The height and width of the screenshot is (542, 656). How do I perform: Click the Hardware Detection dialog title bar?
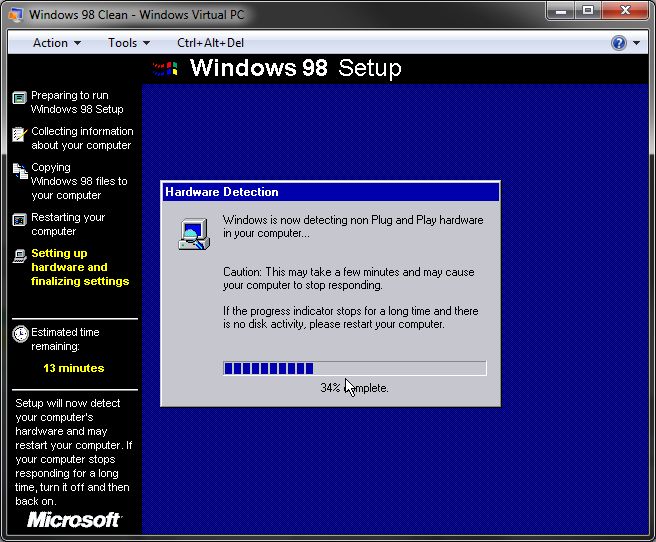331,192
